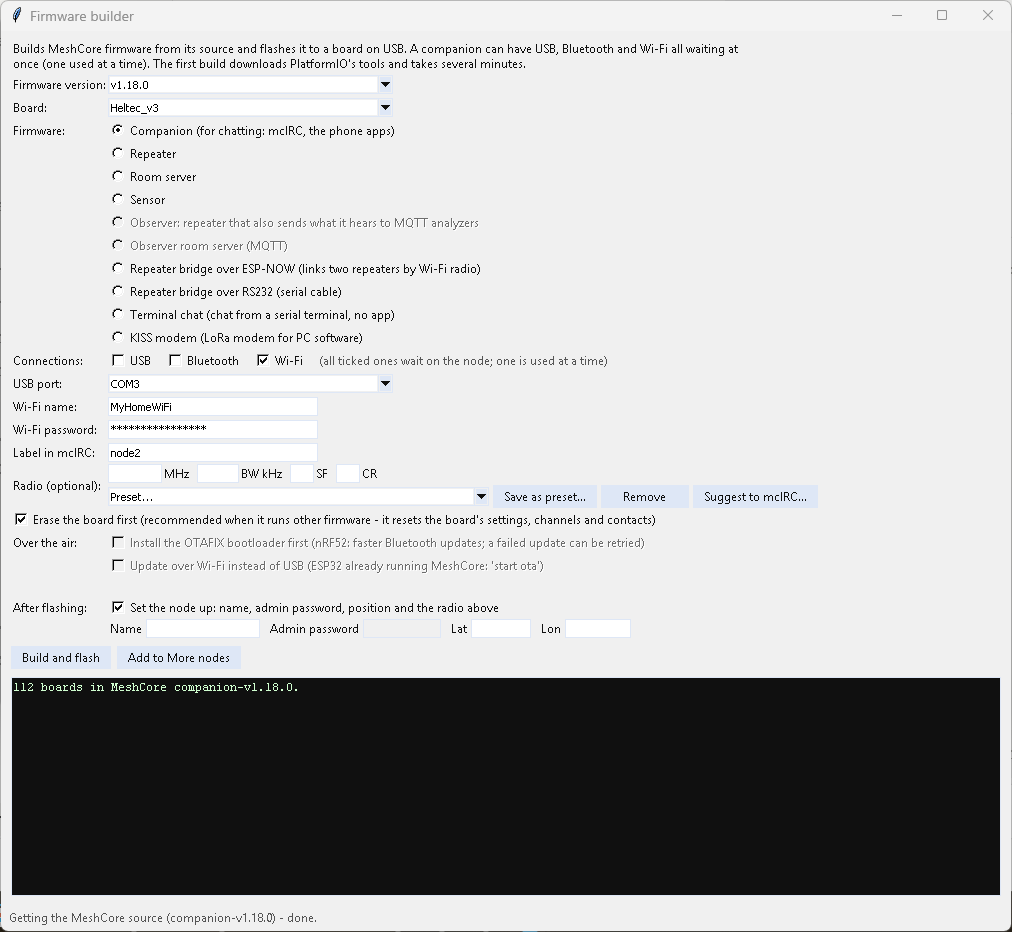Minimize the Firmware builder window
Viewport: 1012px width, 932px height.
coord(897,15)
